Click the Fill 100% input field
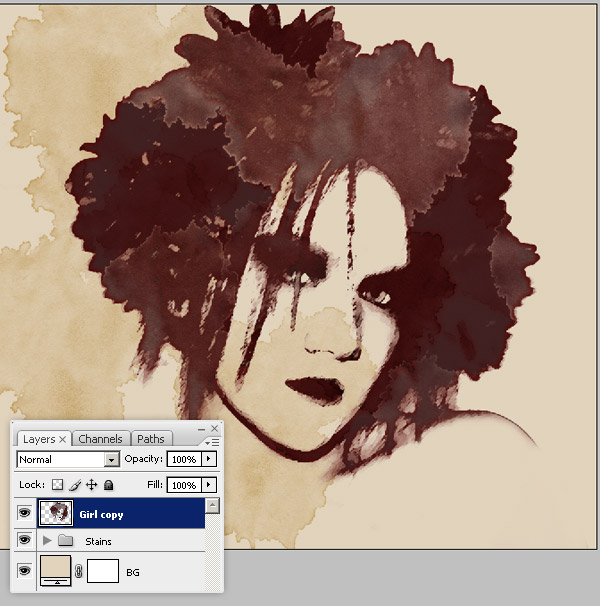The width and height of the screenshot is (600, 606). (x=184, y=485)
